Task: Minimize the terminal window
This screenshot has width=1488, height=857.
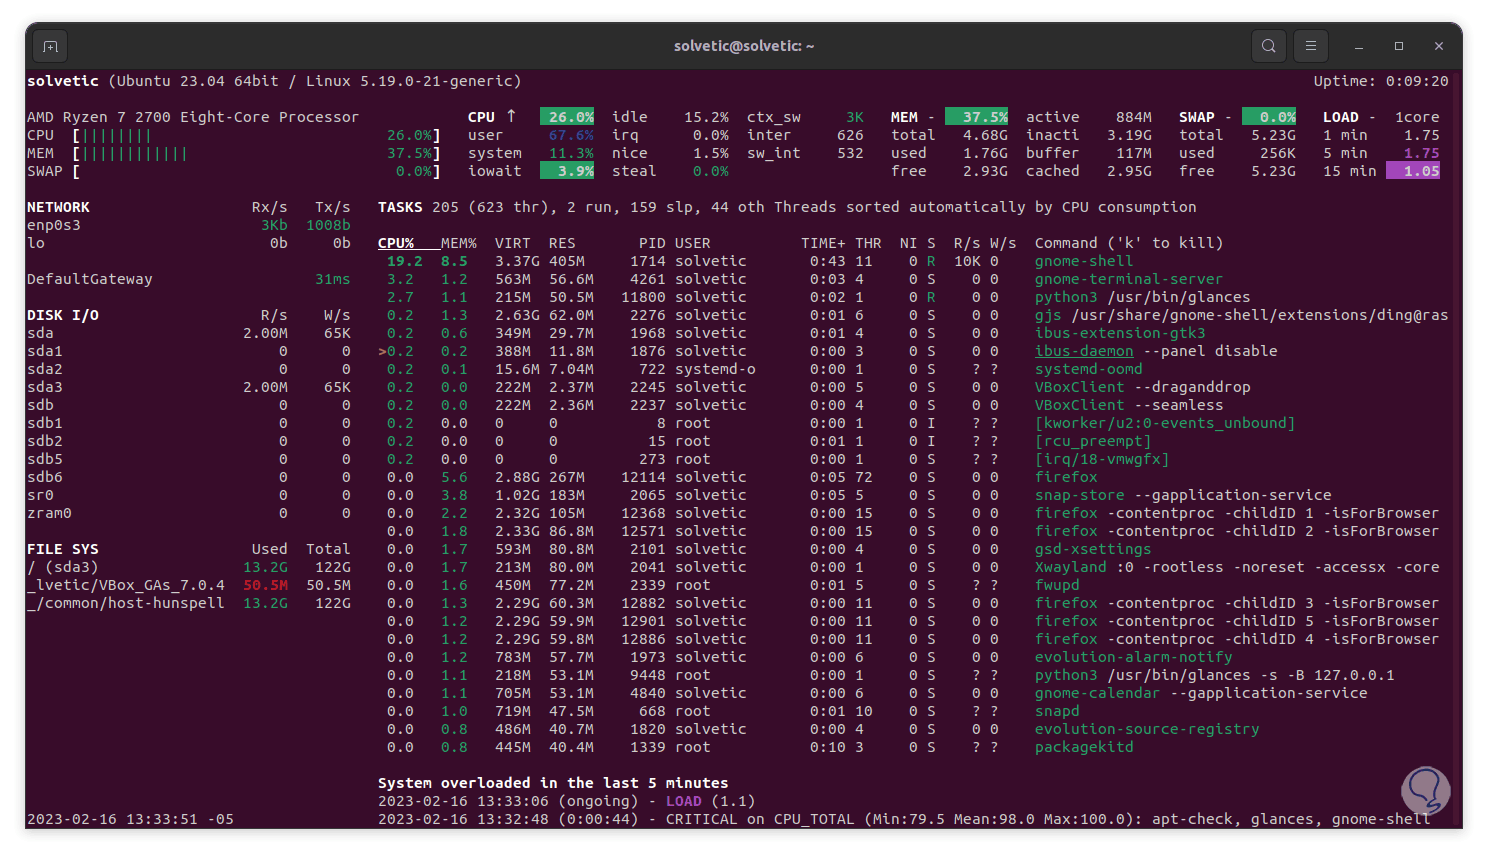Action: 1359,46
